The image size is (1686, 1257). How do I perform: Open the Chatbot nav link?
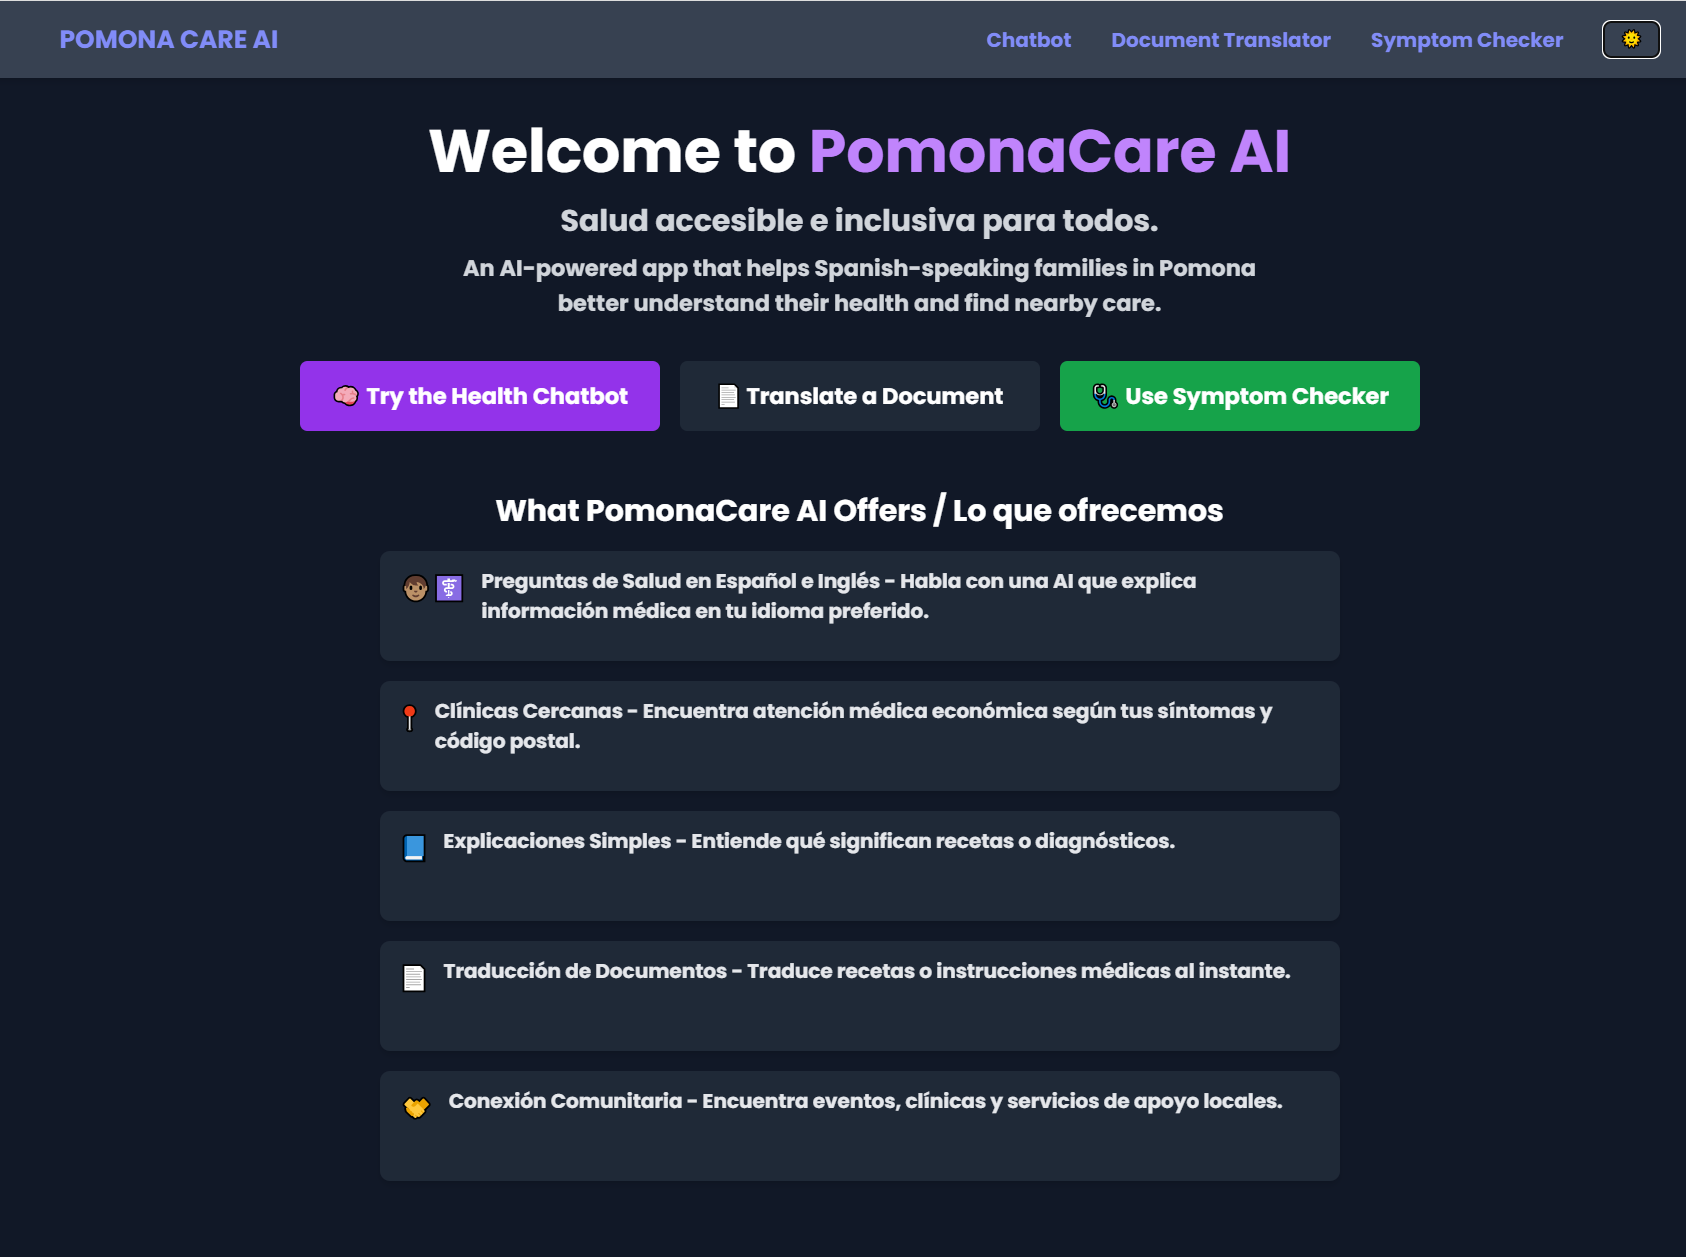tap(1028, 40)
